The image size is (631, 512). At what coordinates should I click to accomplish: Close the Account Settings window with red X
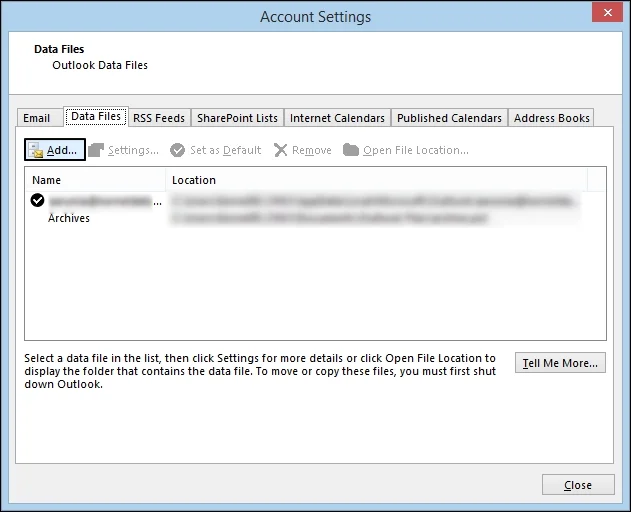point(608,12)
